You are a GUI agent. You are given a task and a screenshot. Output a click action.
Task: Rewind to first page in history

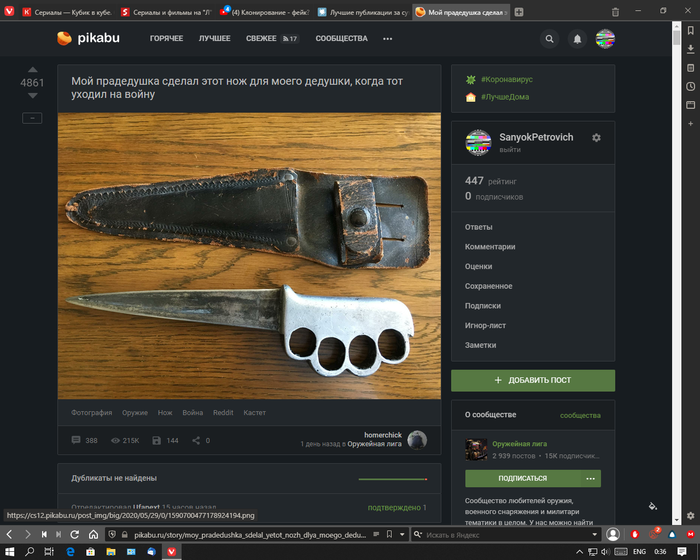(44, 534)
